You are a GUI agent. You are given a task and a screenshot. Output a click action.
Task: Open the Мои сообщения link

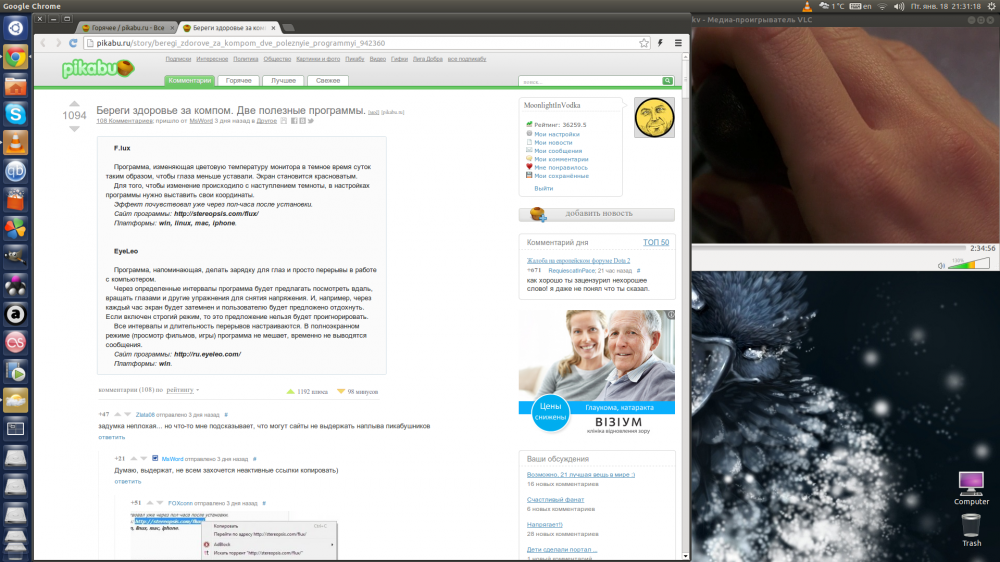coord(558,151)
